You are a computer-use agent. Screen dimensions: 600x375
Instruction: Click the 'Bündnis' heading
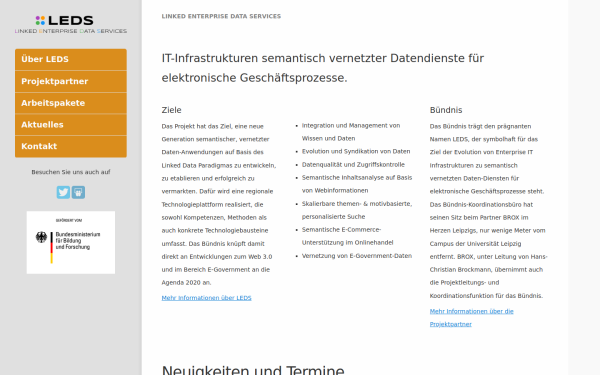click(x=446, y=110)
